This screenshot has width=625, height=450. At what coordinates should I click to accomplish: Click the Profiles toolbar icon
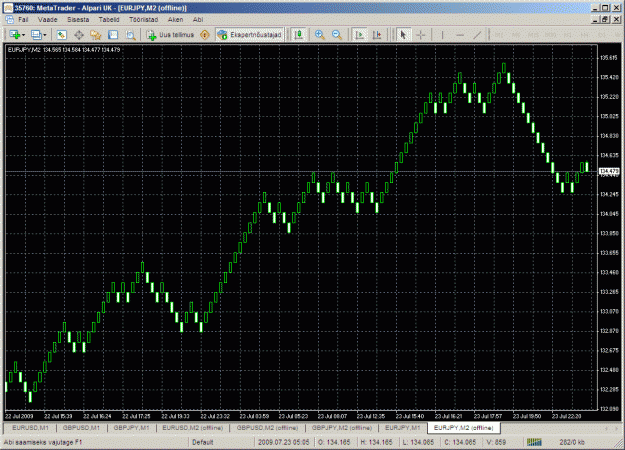click(36, 35)
